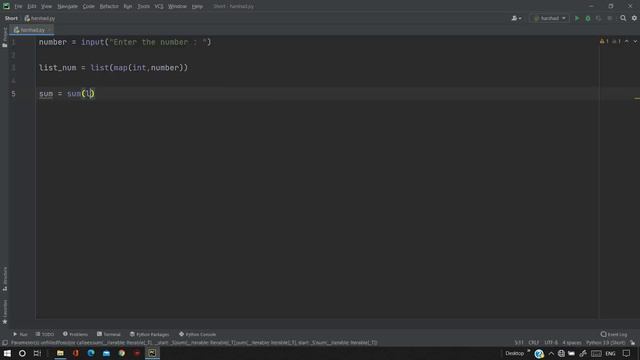Open the Tools menu
The width and height of the screenshot is (640, 360).
143,7
